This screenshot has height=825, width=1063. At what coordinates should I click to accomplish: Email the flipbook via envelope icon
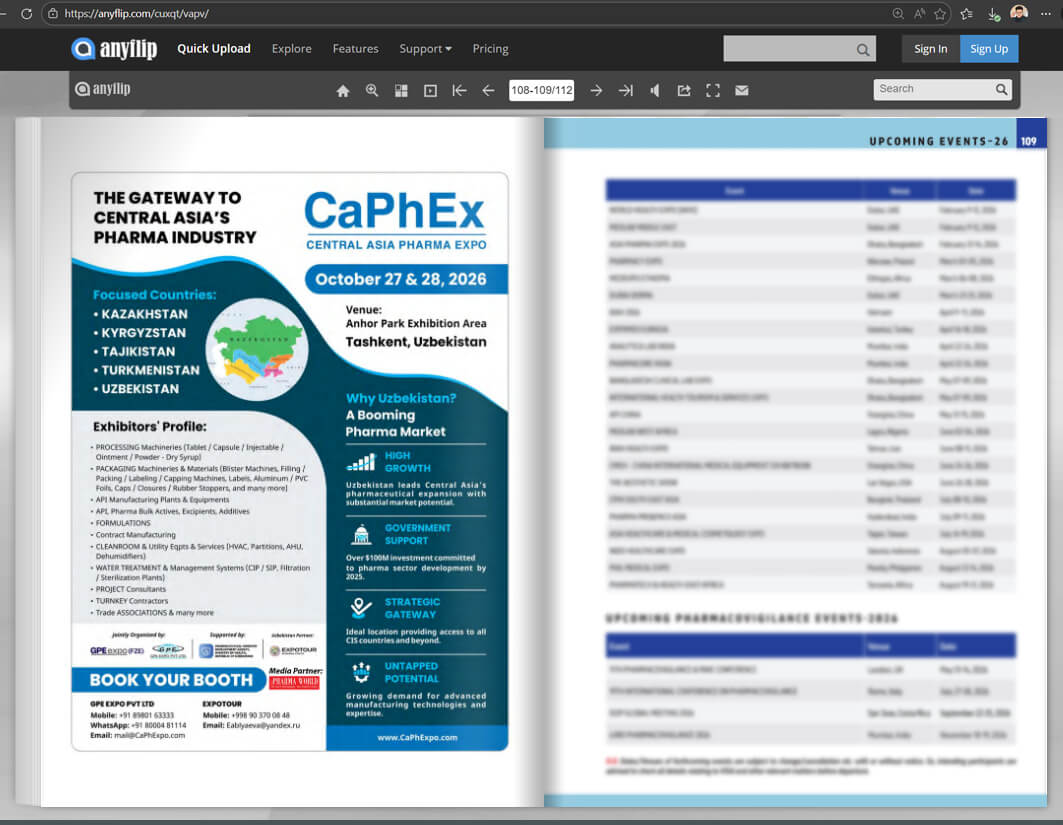point(742,90)
